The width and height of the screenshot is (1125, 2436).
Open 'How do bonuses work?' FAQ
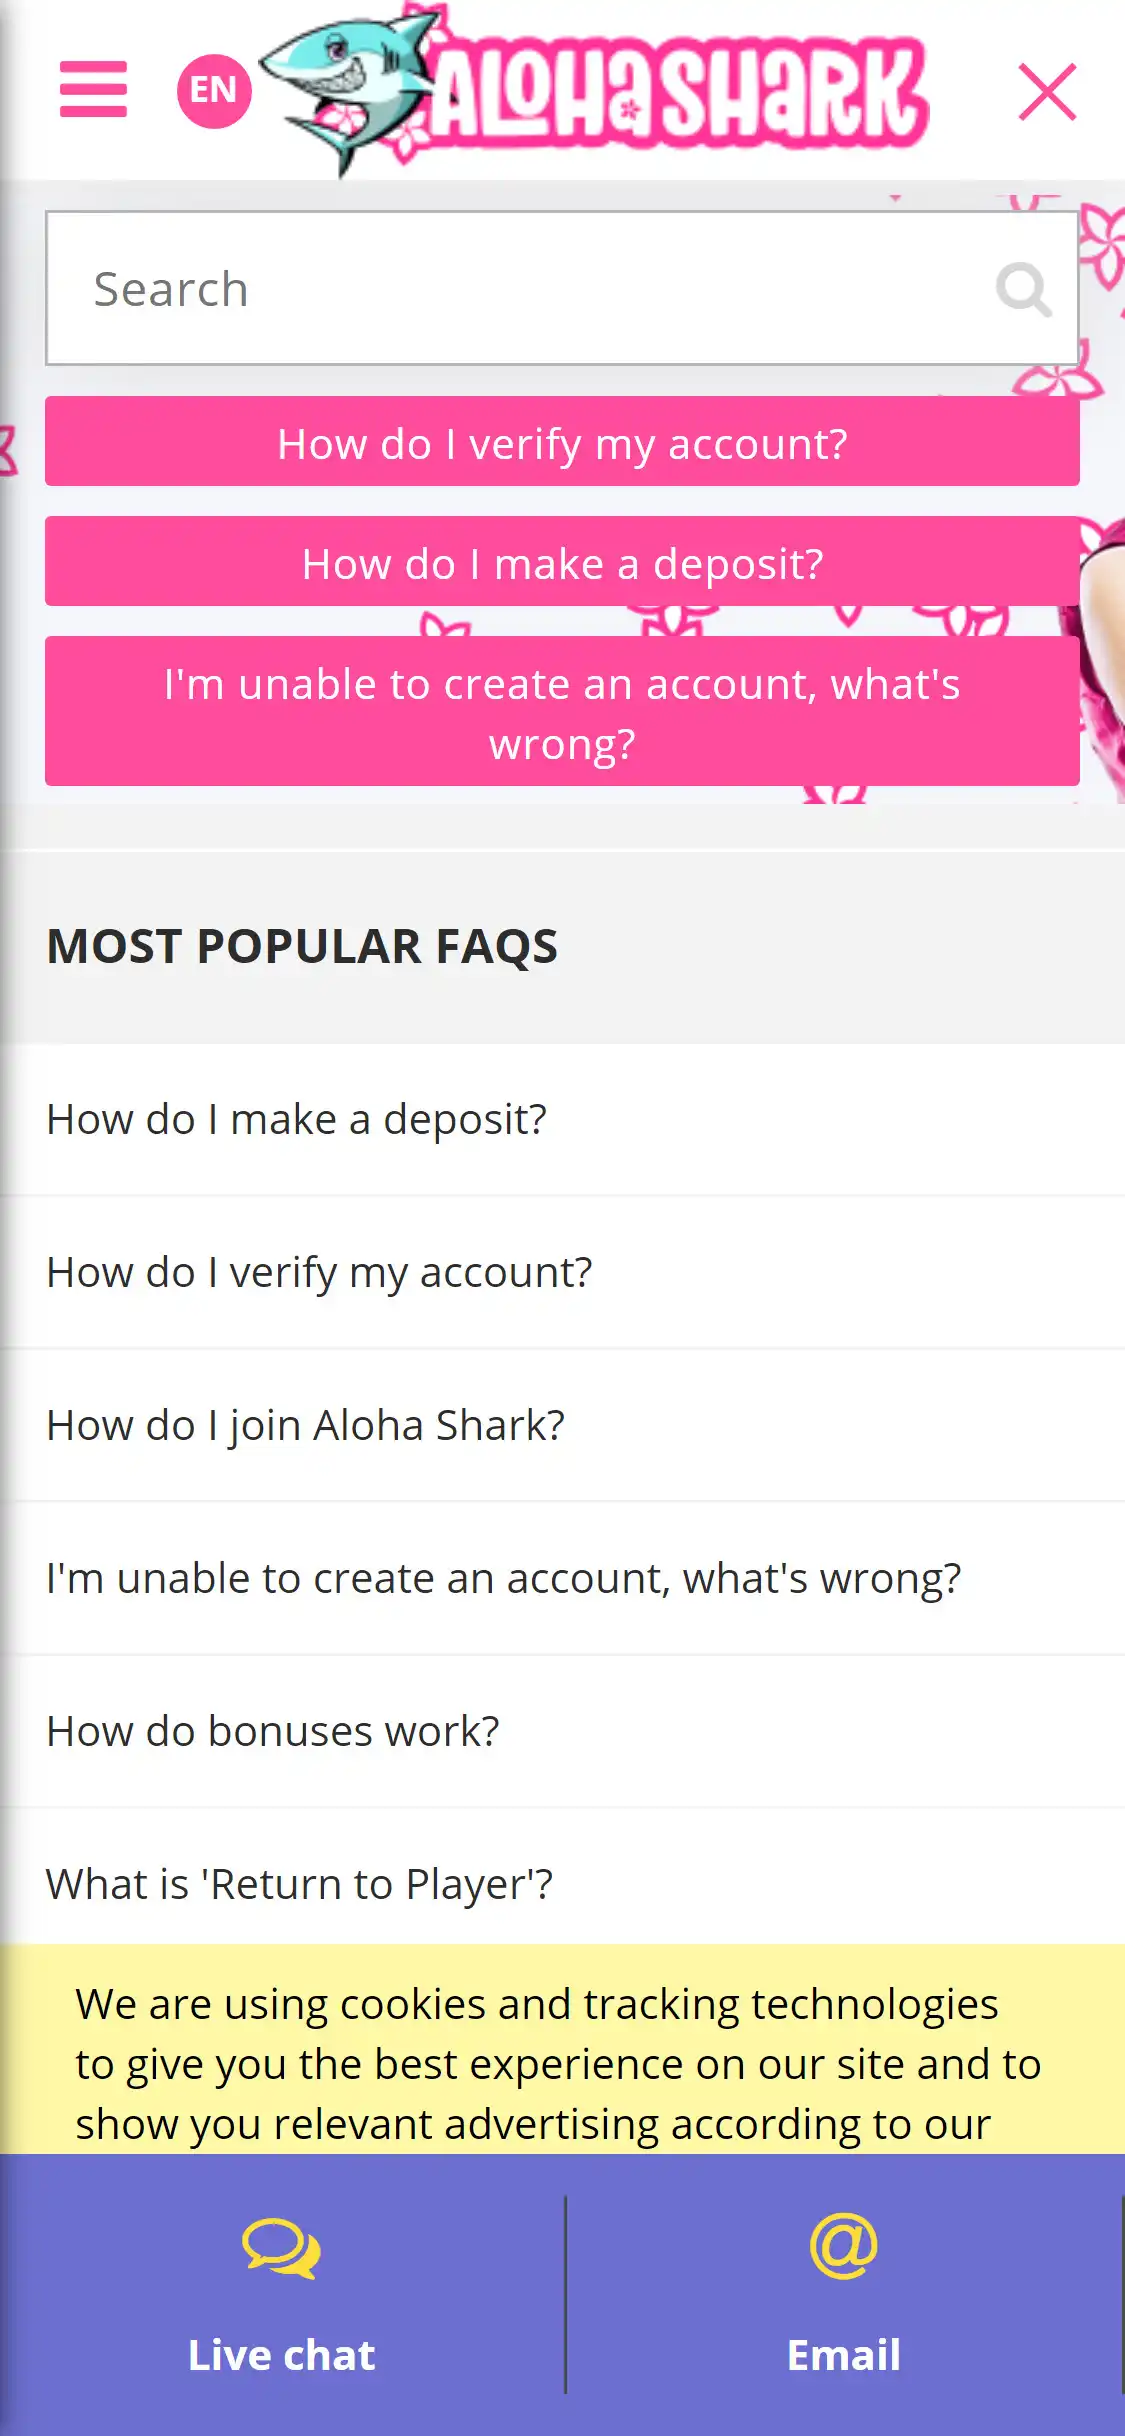273,1732
